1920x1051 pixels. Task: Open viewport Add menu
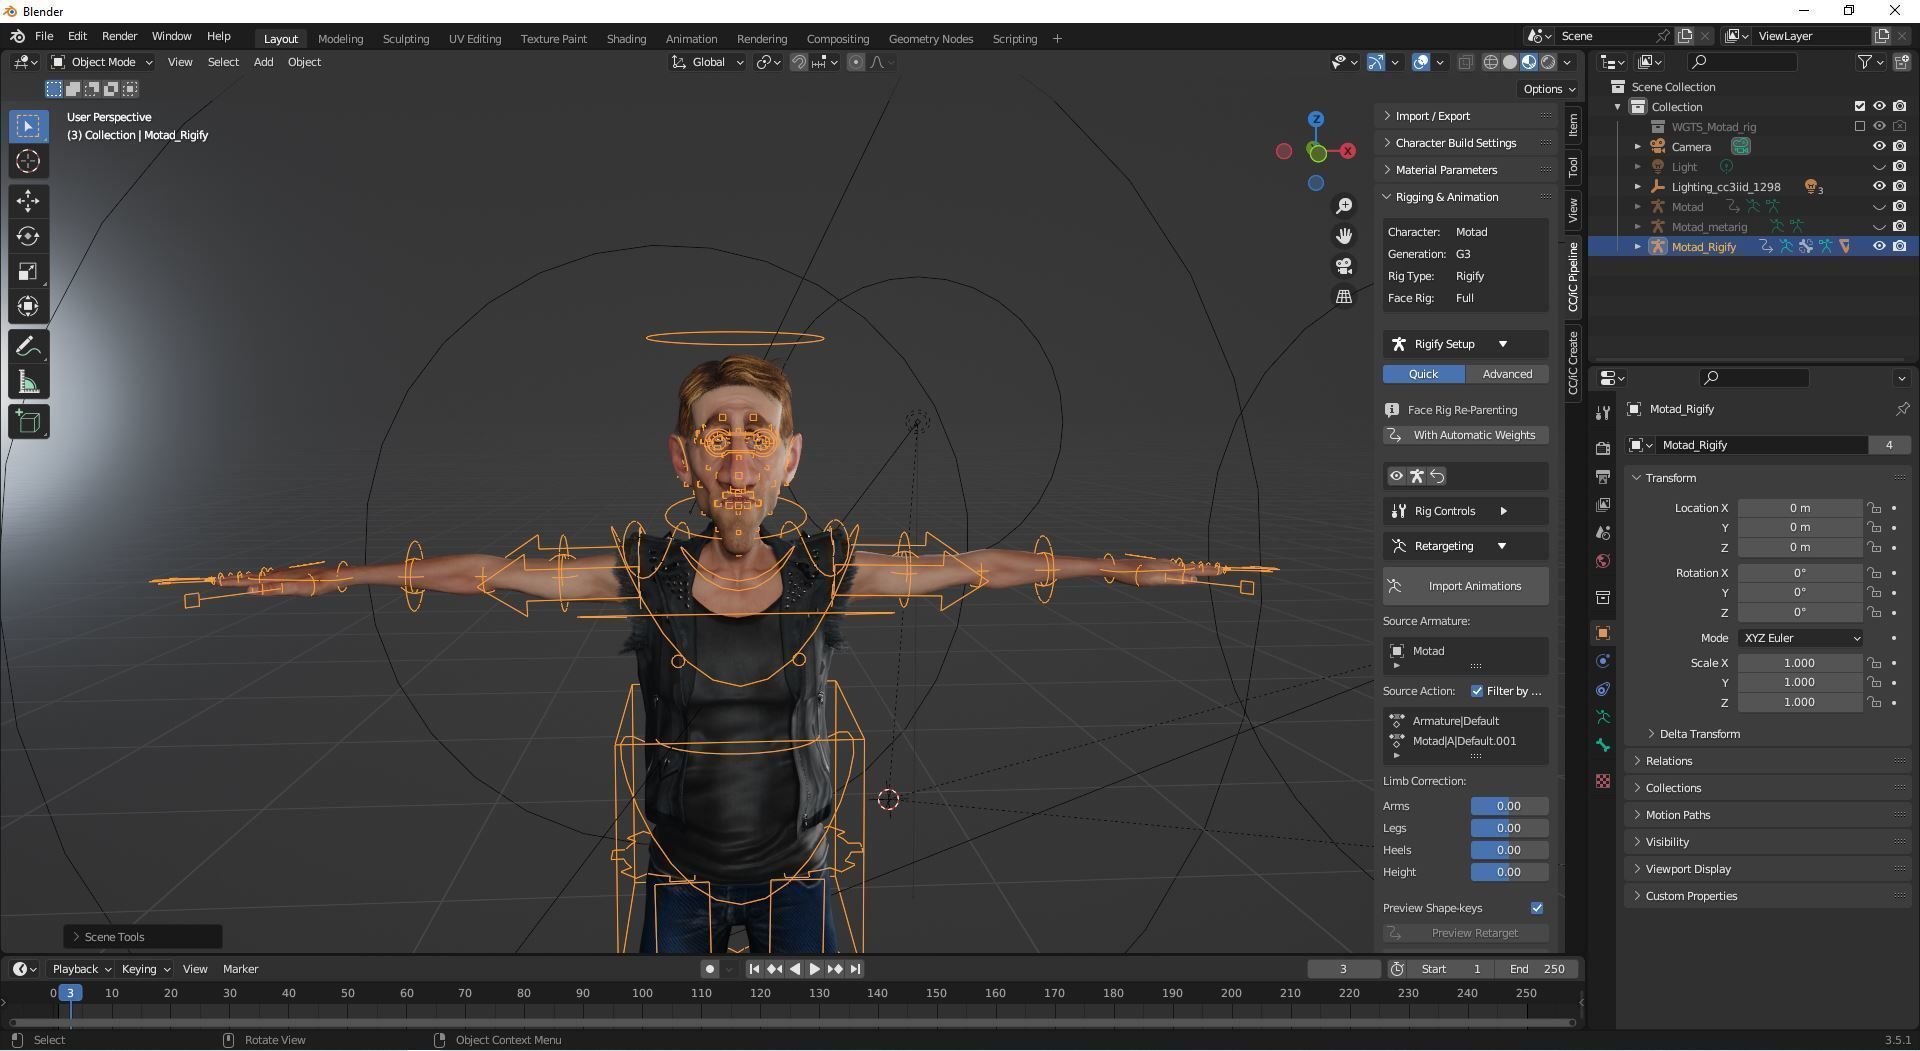[x=263, y=62]
